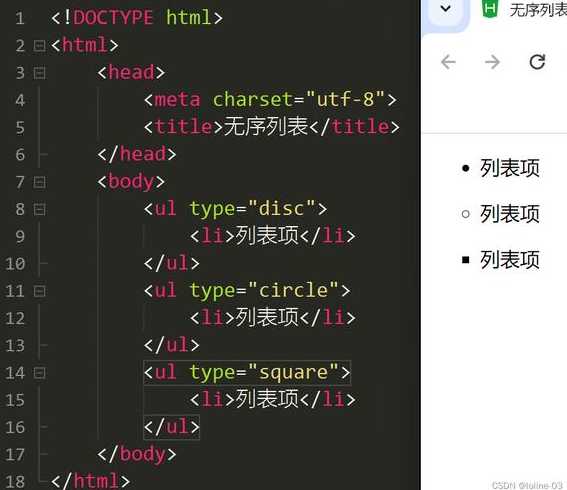Click the meta charset="utf-8" tag

[x=270, y=99]
